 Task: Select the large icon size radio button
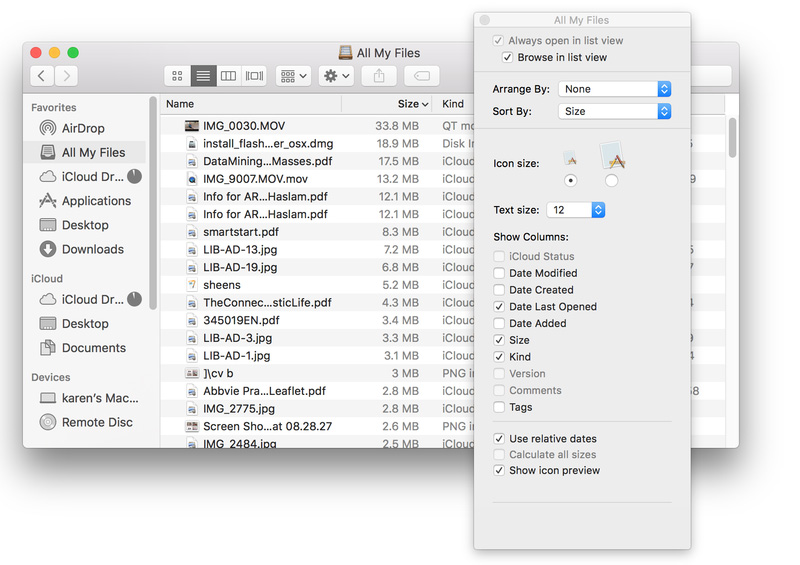611,181
